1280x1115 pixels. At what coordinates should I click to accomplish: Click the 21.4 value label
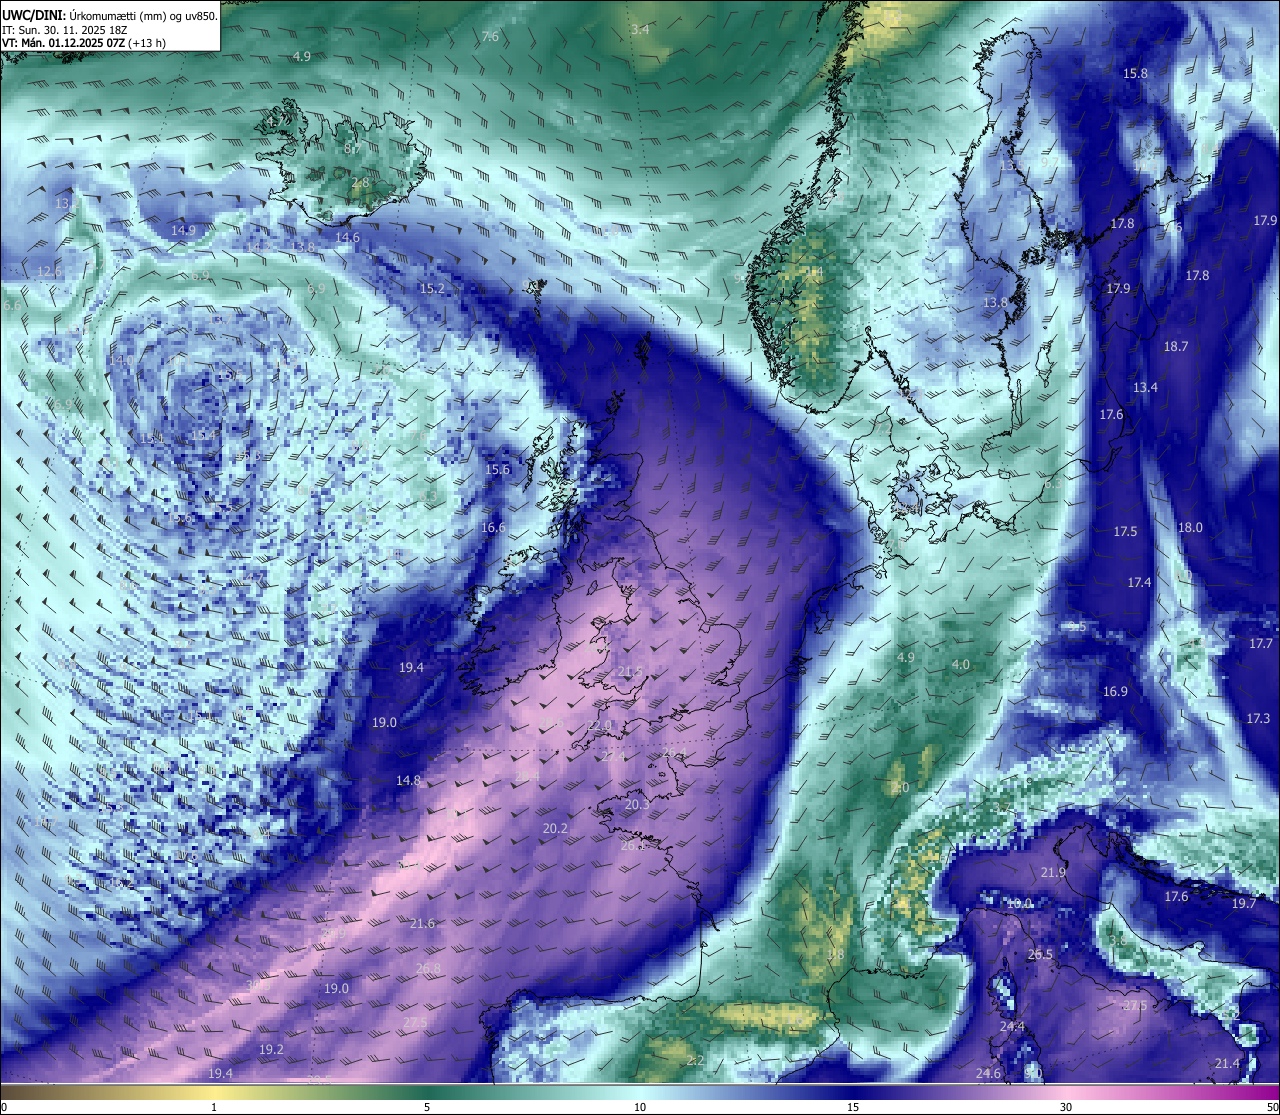(x=1227, y=1063)
